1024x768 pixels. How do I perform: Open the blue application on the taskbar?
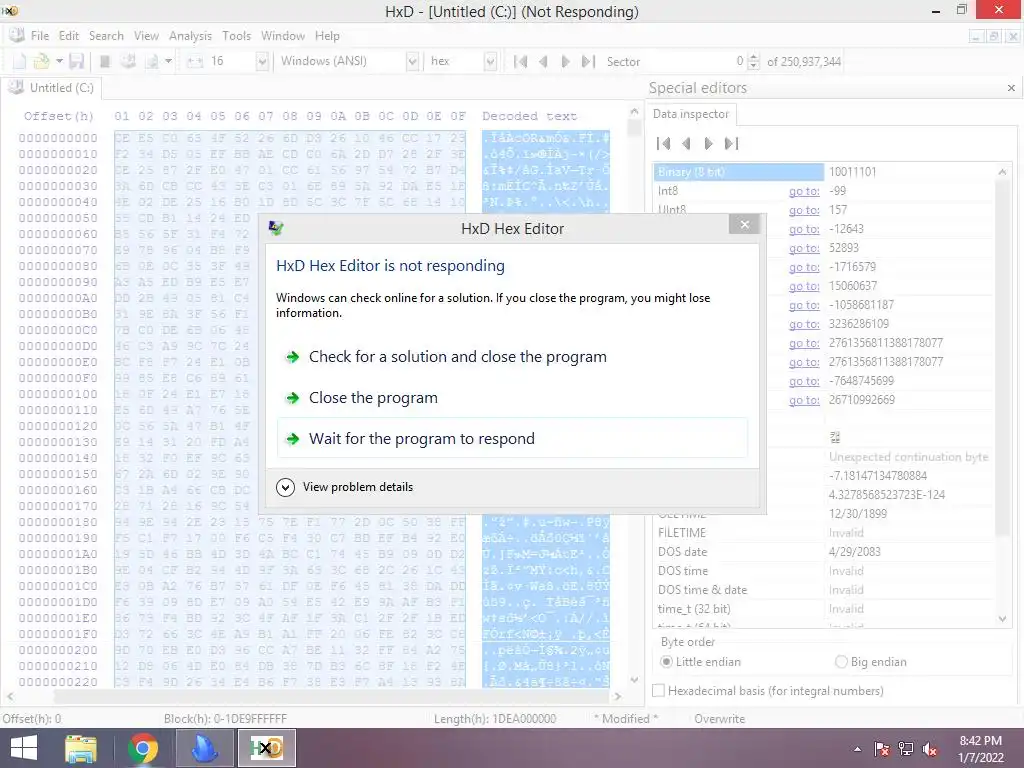[x=205, y=748]
